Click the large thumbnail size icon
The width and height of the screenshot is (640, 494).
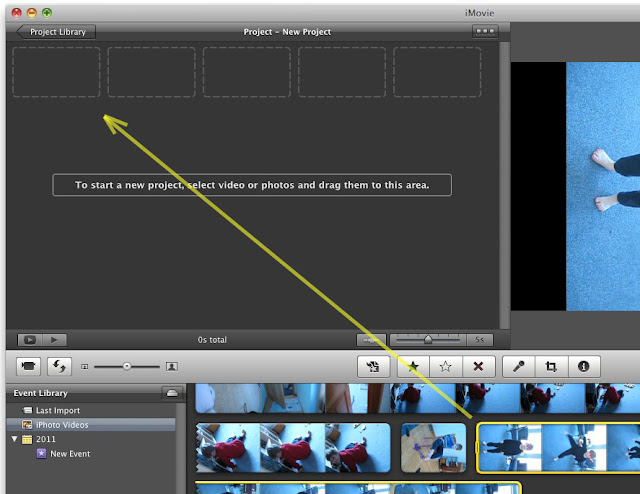click(172, 367)
